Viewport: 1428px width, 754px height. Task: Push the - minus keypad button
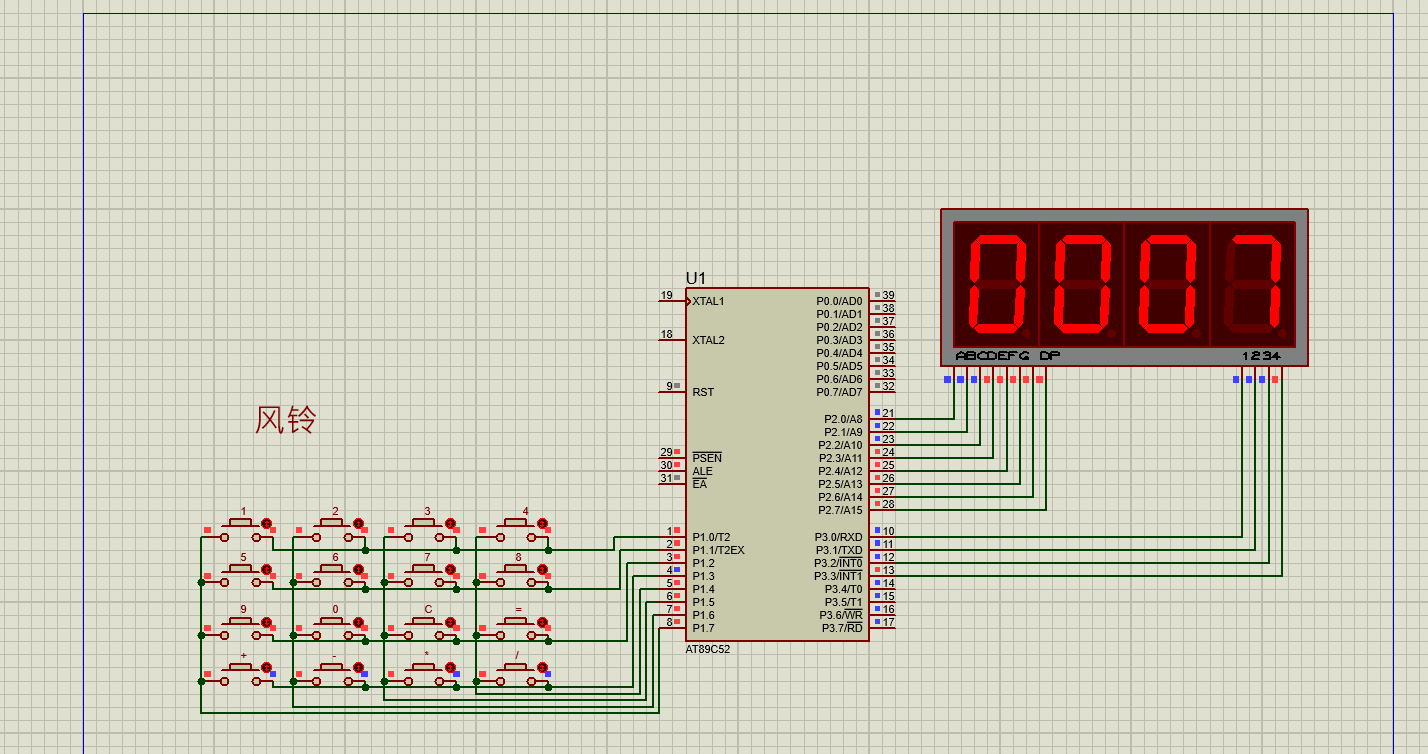click(332, 668)
